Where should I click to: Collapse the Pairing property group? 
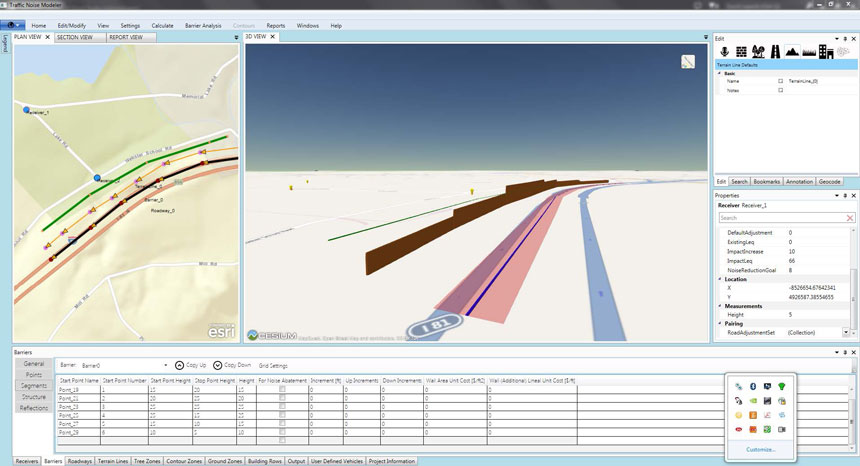(720, 323)
